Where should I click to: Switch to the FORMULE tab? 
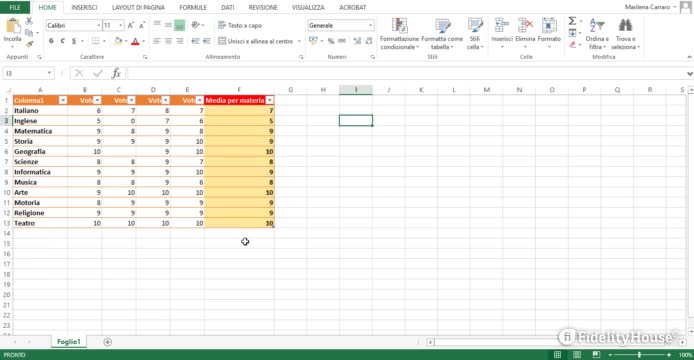[x=193, y=8]
